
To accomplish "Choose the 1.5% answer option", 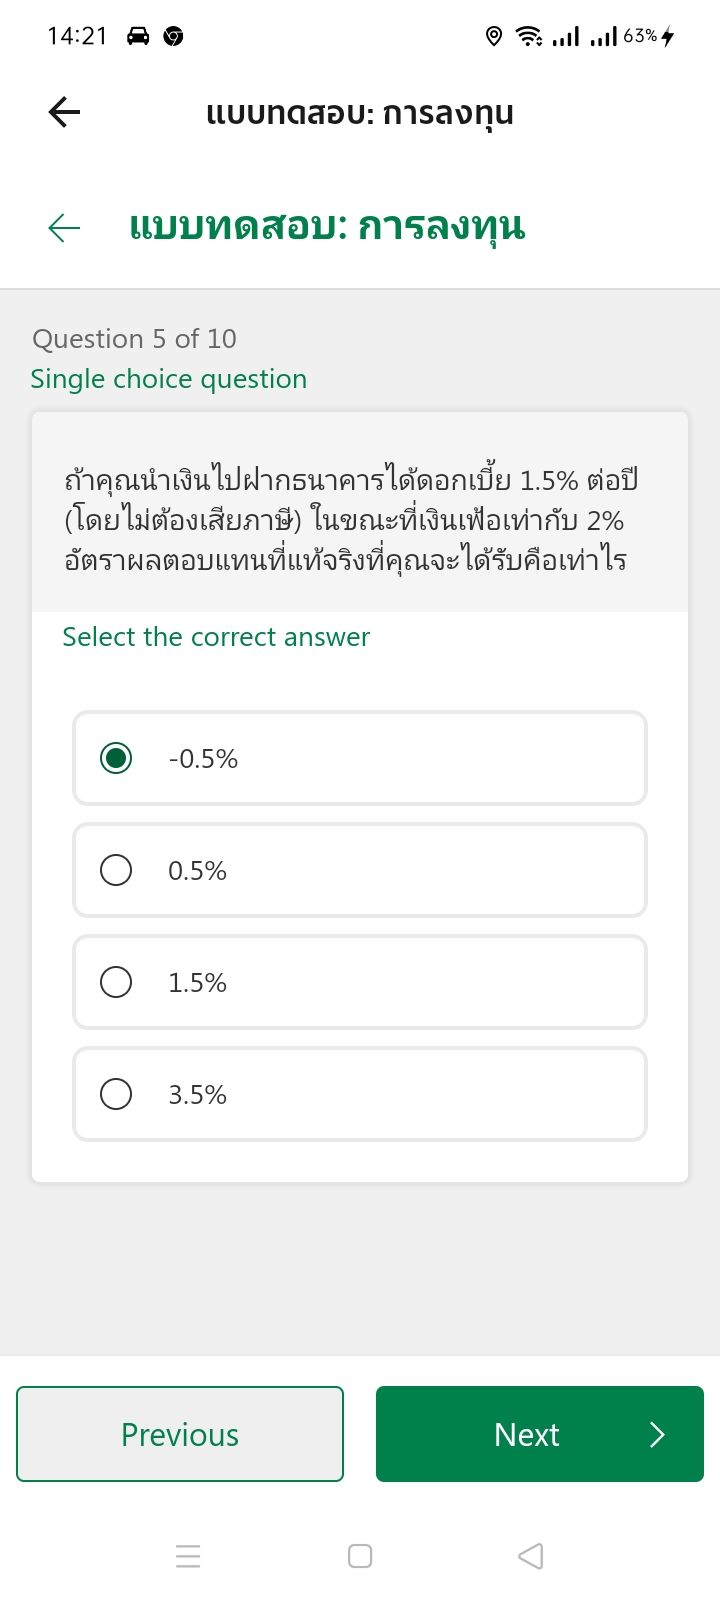I will tap(360, 982).
